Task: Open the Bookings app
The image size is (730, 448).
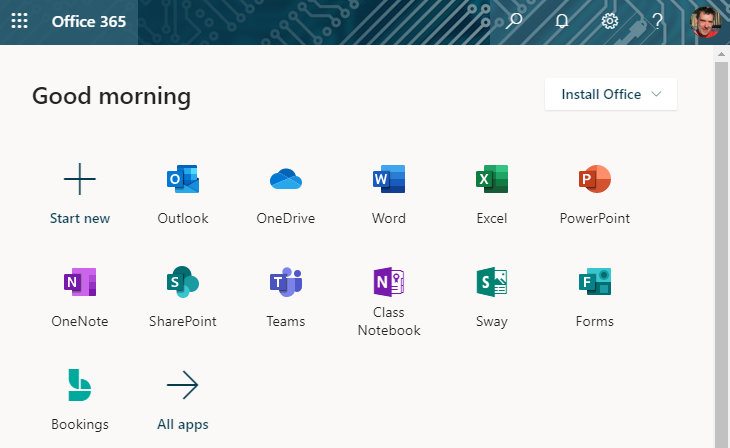Action: pyautogui.click(x=80, y=385)
